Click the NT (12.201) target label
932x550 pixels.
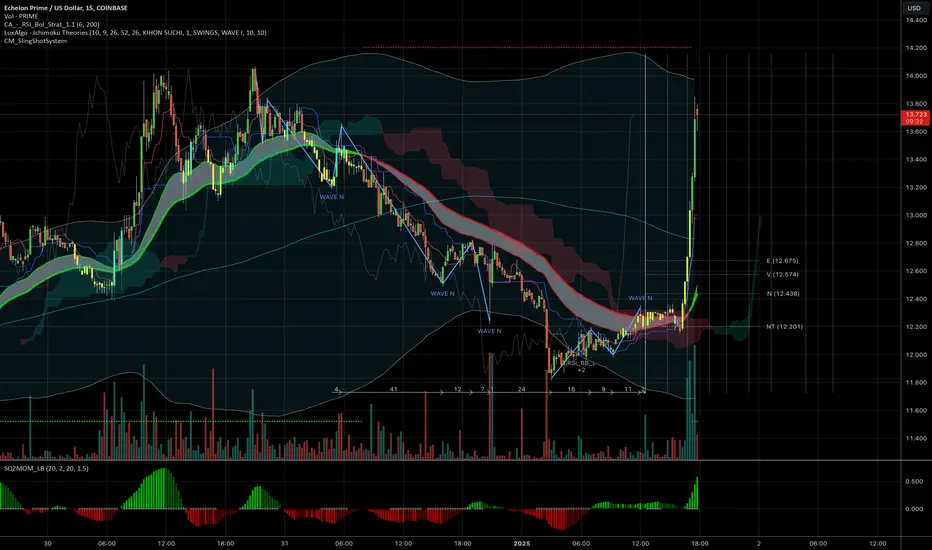[x=785, y=326]
